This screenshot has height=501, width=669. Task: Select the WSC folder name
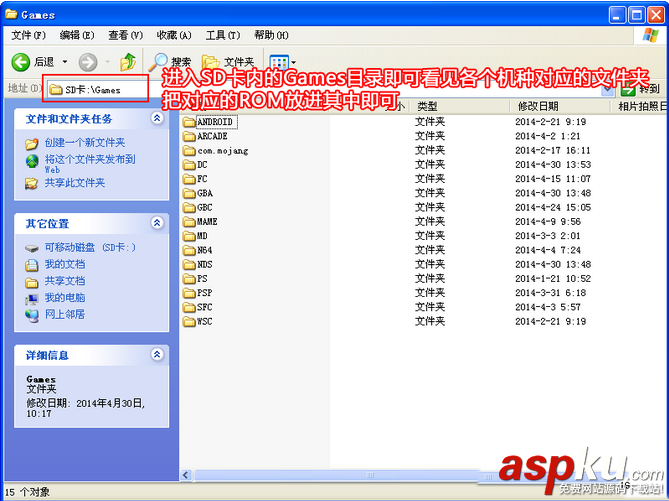[x=205, y=321]
